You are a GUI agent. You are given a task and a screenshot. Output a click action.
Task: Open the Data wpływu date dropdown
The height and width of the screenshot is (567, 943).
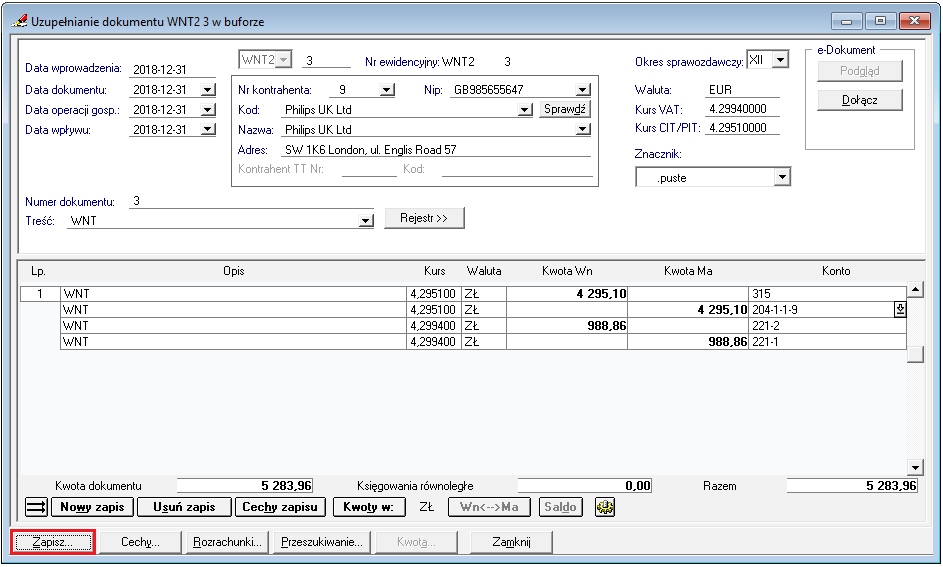(x=208, y=129)
